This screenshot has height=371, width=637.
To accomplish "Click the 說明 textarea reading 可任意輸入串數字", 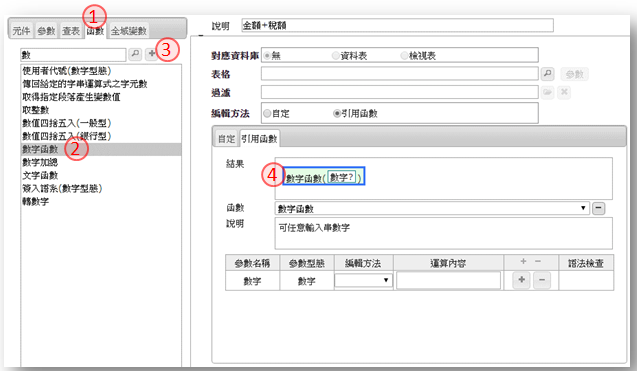I will click(x=444, y=233).
